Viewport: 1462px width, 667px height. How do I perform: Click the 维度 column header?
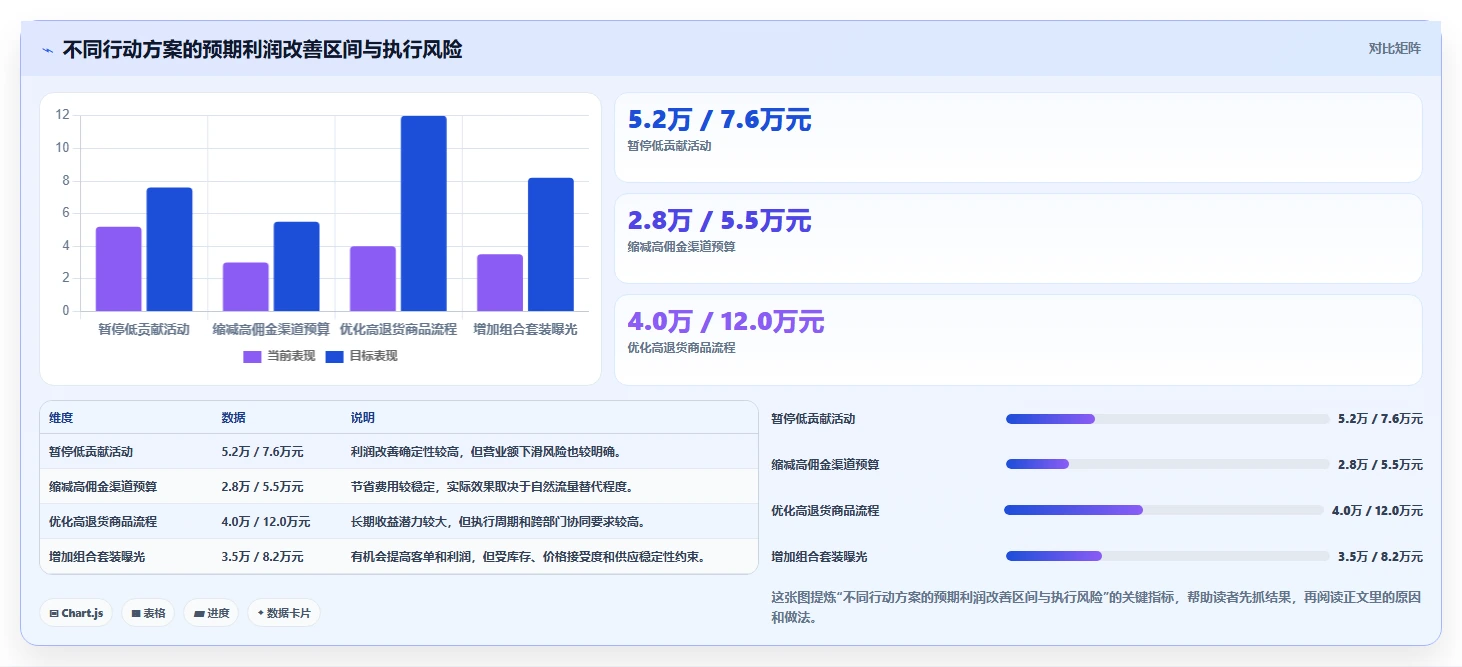point(61,418)
